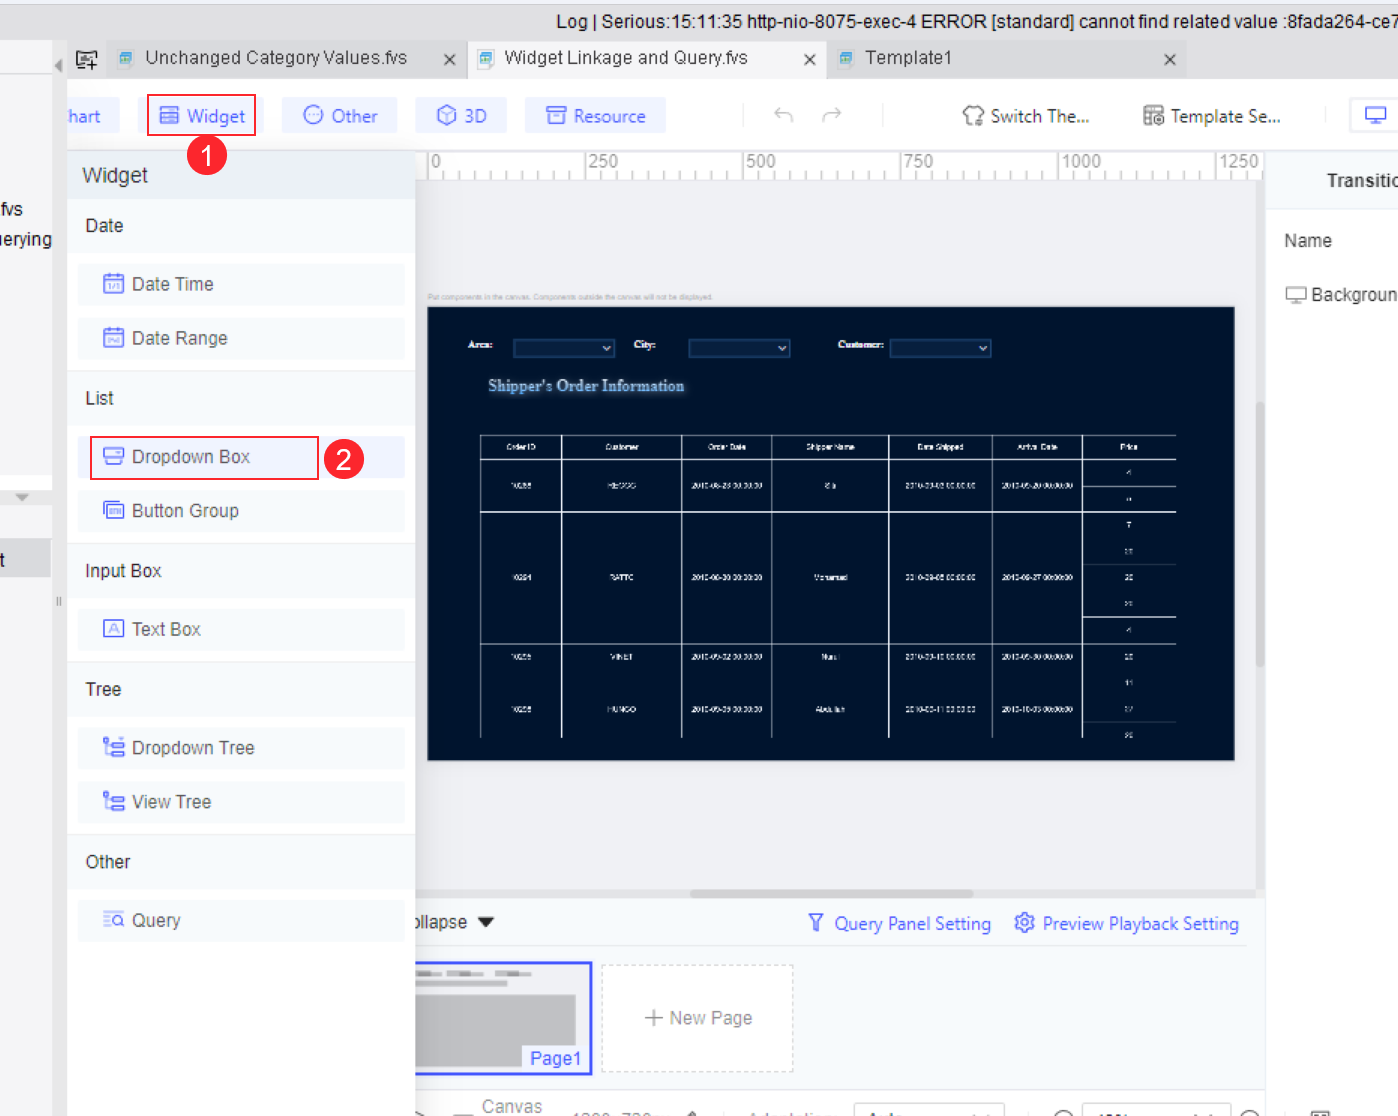The height and width of the screenshot is (1116, 1398).
Task: Switch to Widget Linkage and Query.fvs tab
Action: (626, 58)
